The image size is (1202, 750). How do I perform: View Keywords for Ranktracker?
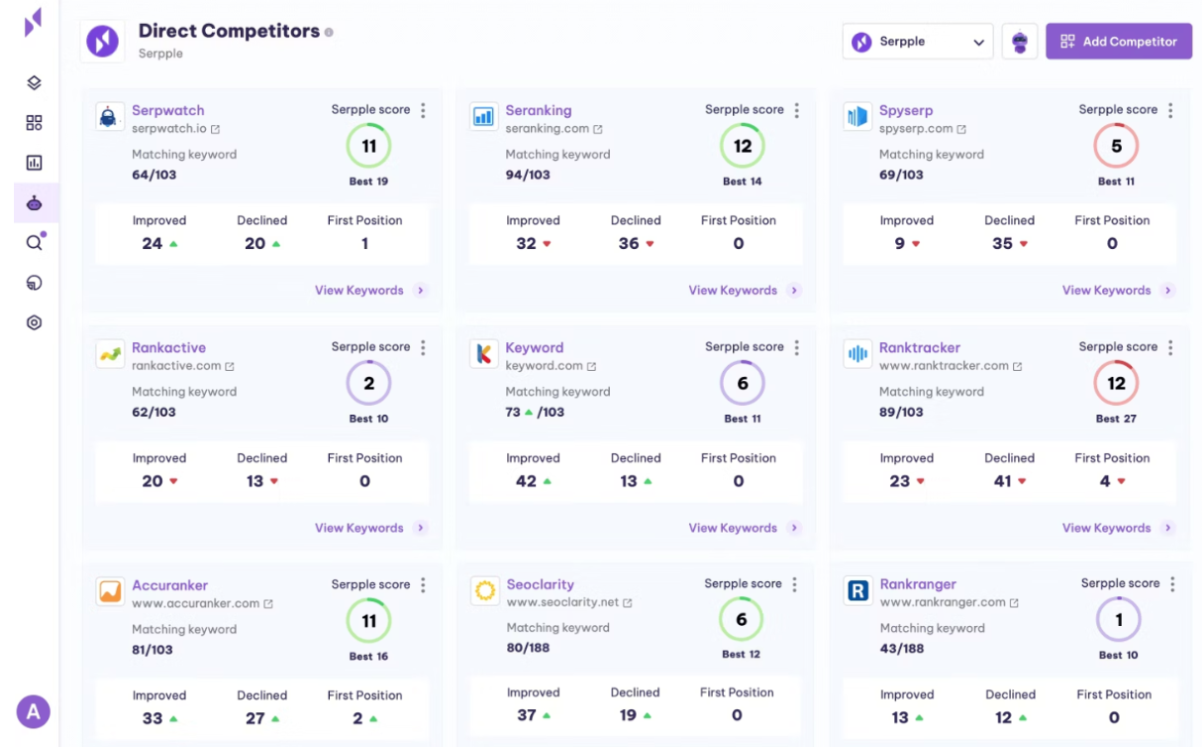(x=1120, y=528)
